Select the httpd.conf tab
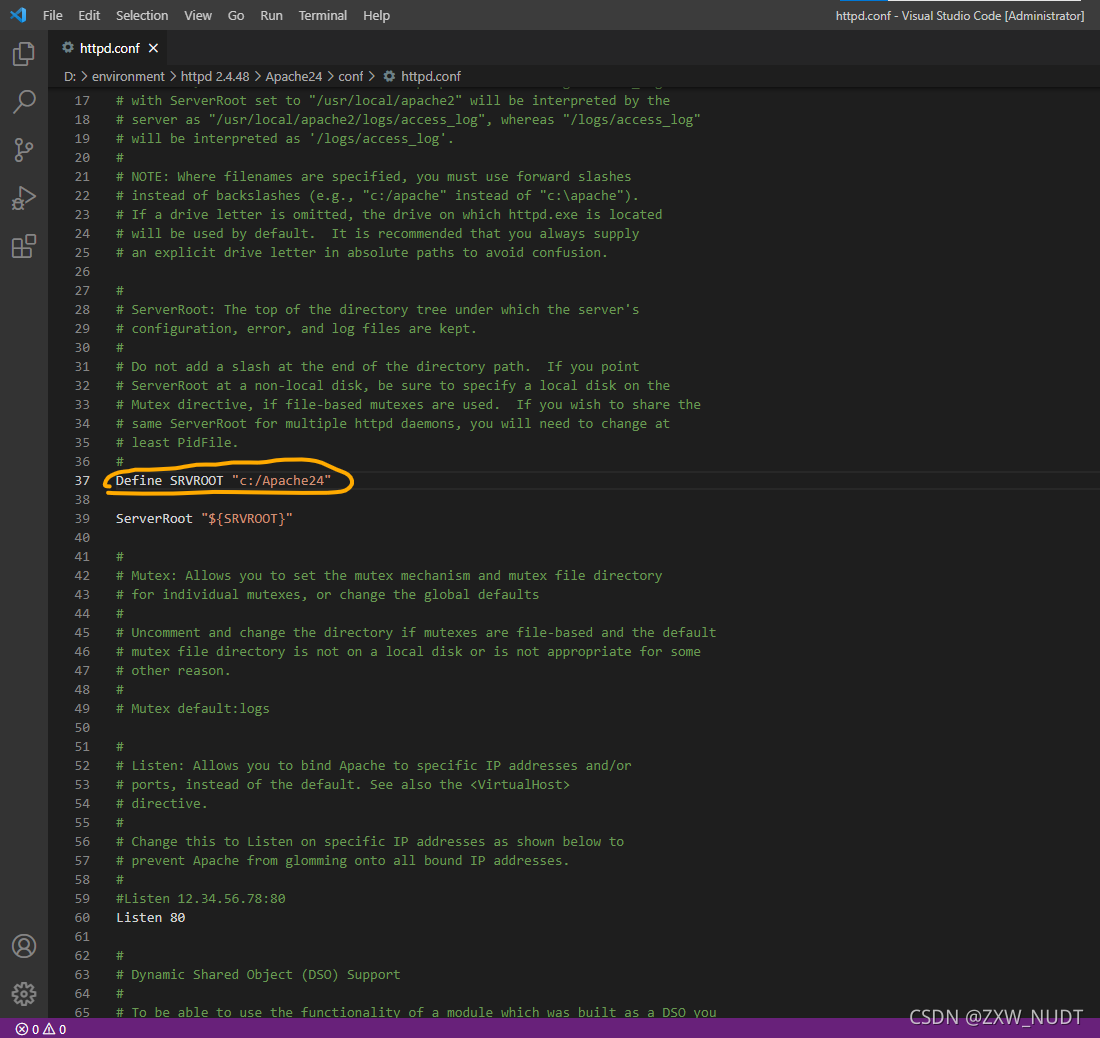Screen dimensions: 1100x1038 click(x=109, y=48)
